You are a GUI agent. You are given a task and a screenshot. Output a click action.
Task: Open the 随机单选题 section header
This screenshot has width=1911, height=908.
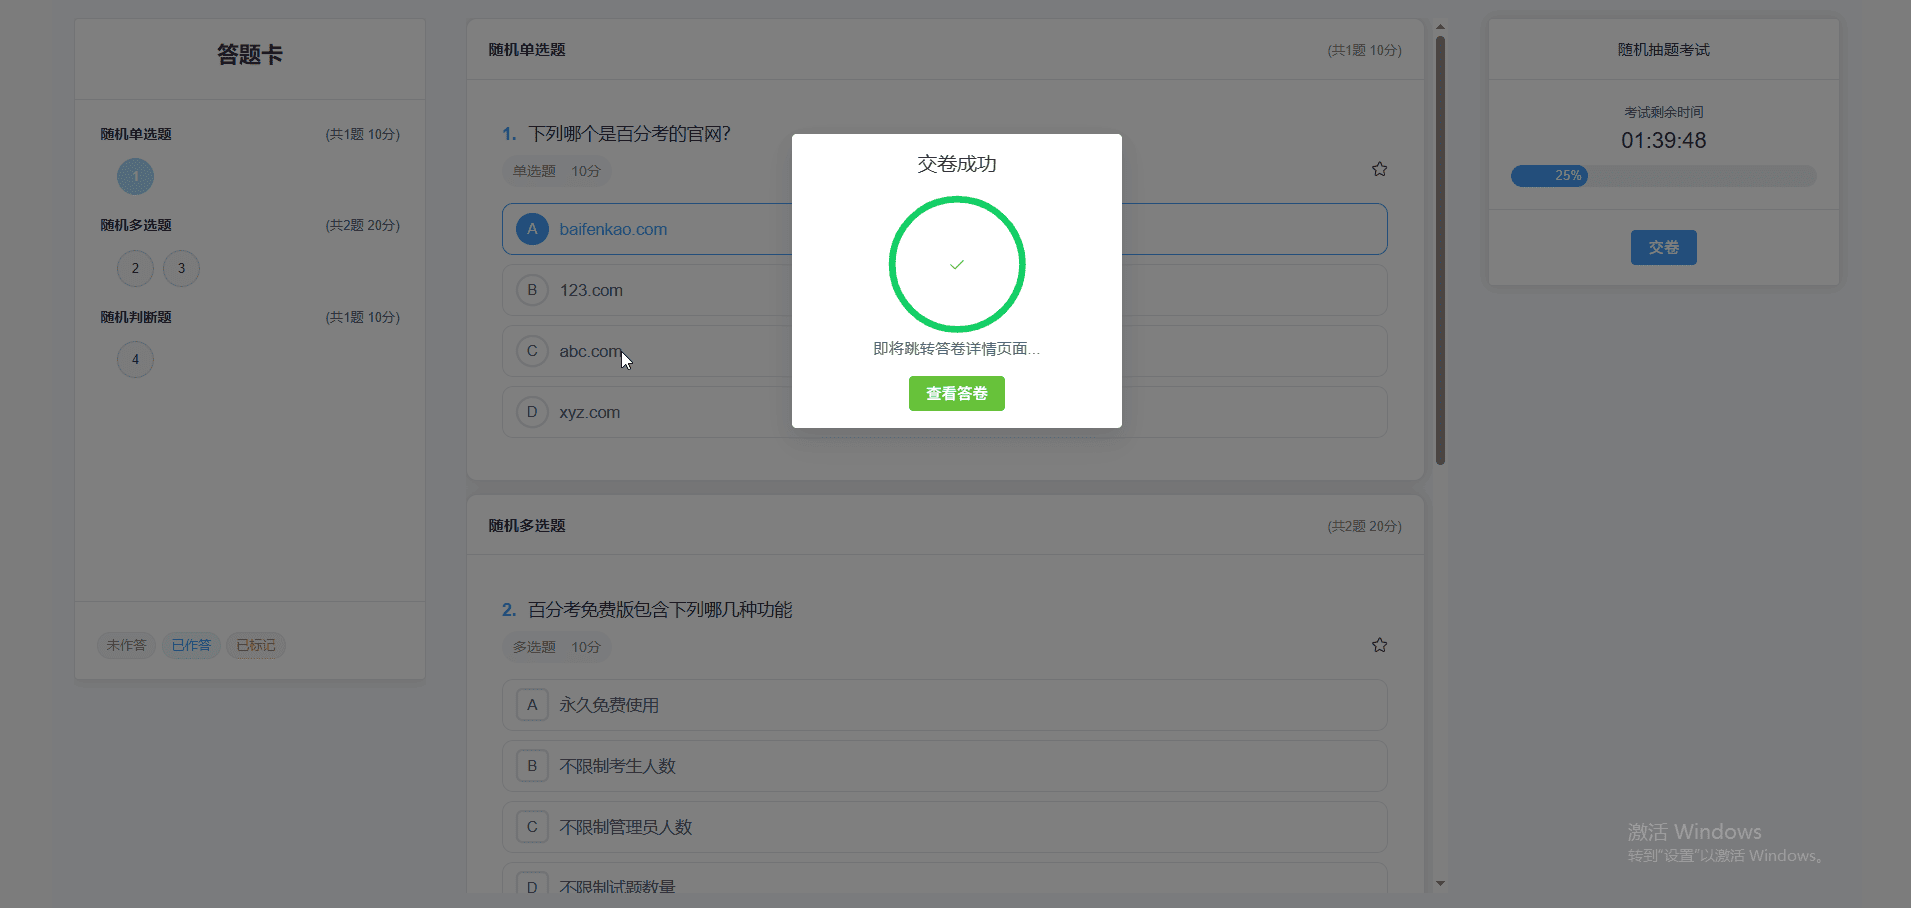(526, 49)
